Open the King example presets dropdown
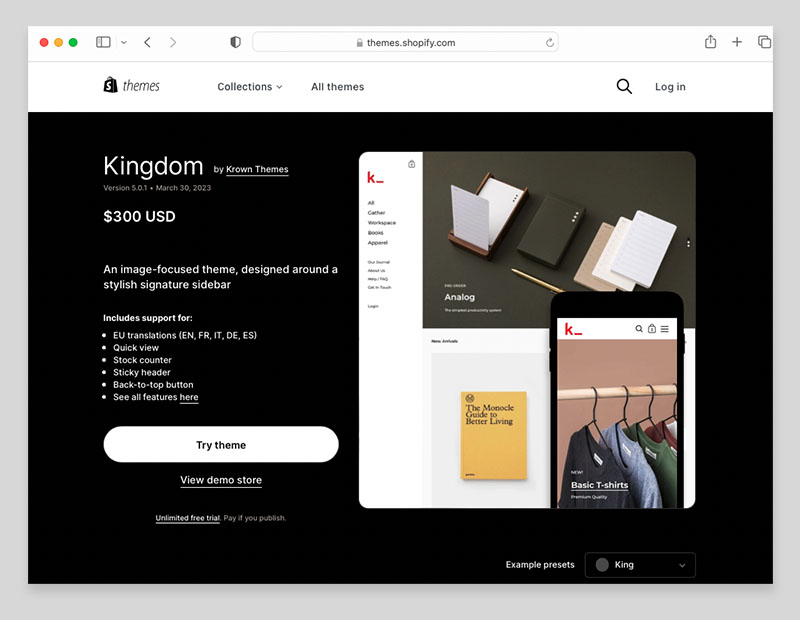The width and height of the screenshot is (800, 620). [640, 565]
